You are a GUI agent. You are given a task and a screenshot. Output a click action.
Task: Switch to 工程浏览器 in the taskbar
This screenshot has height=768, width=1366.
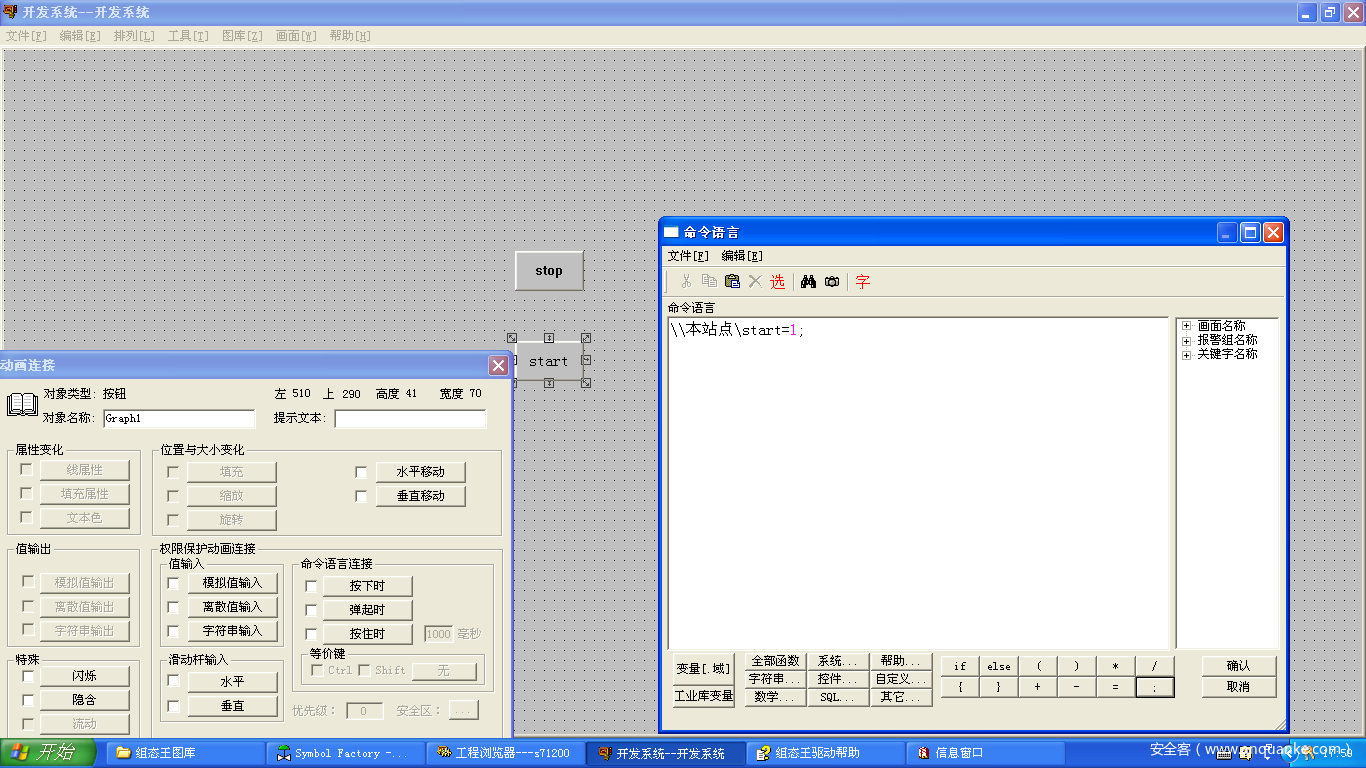tap(503, 753)
